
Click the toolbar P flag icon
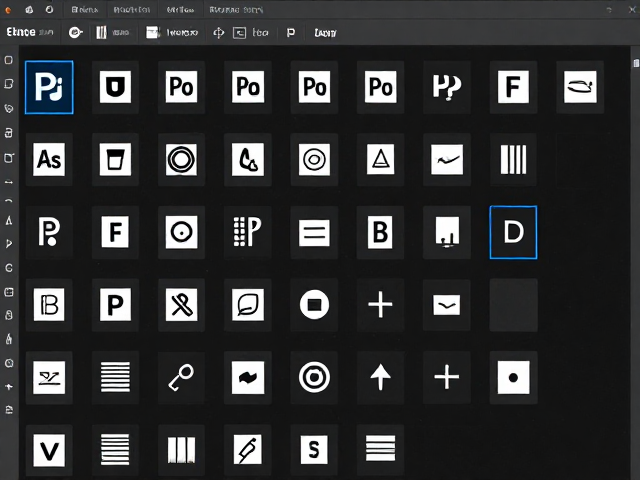(291, 33)
